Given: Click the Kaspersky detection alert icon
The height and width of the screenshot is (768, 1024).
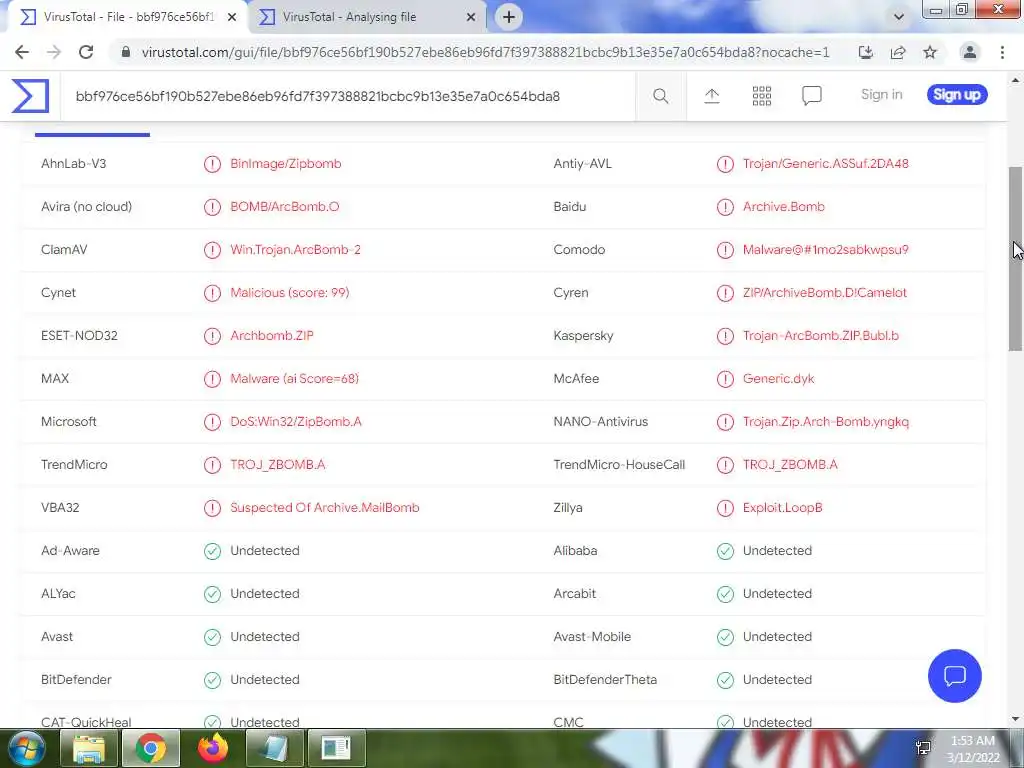Looking at the screenshot, I should (x=725, y=336).
